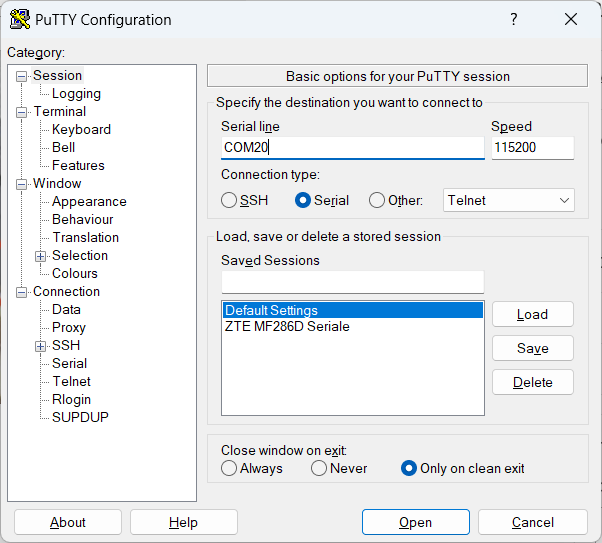Collapse the Terminal category node
This screenshot has width=602, height=543.
click(22, 112)
